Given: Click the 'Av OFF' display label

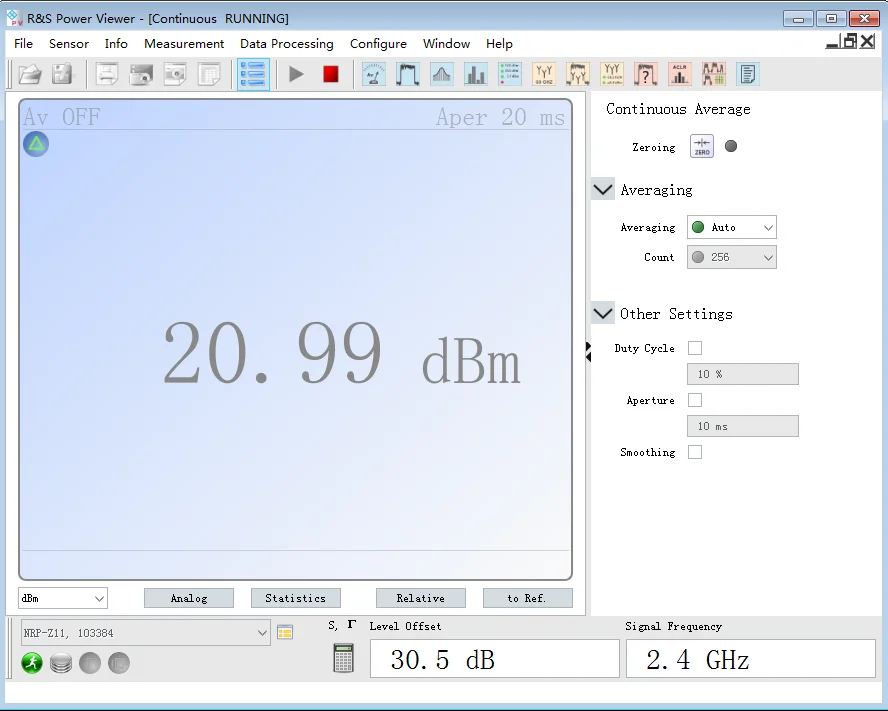Looking at the screenshot, I should 62,117.
